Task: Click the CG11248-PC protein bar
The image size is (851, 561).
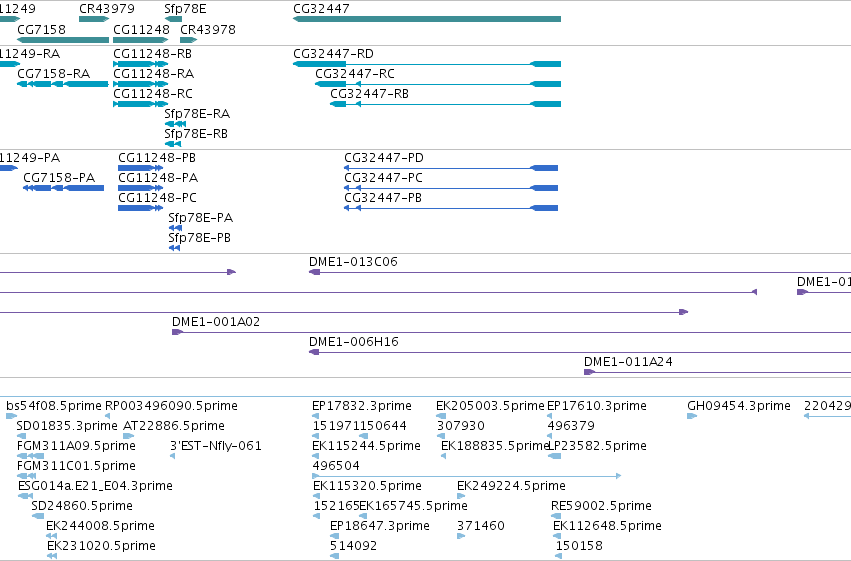Action: [141, 208]
